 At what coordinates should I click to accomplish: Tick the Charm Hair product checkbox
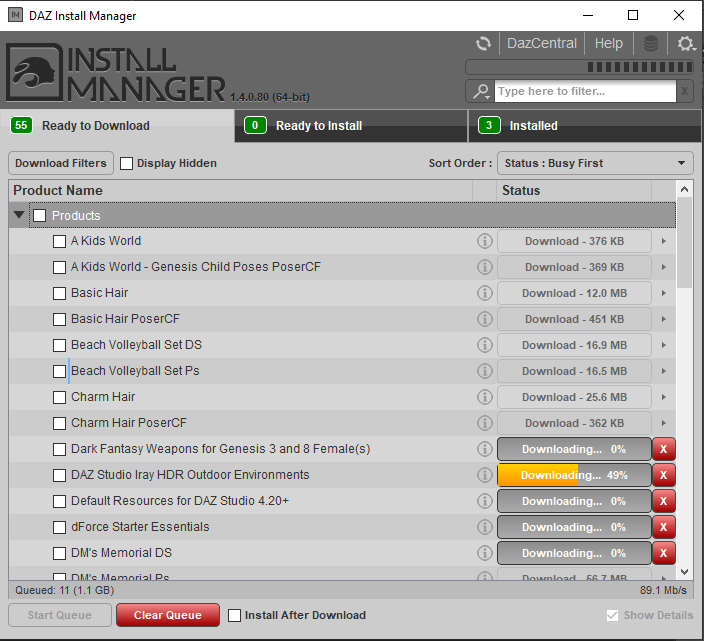60,397
